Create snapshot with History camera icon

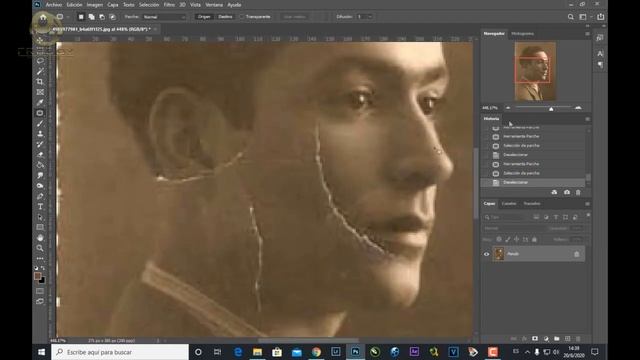(x=567, y=192)
